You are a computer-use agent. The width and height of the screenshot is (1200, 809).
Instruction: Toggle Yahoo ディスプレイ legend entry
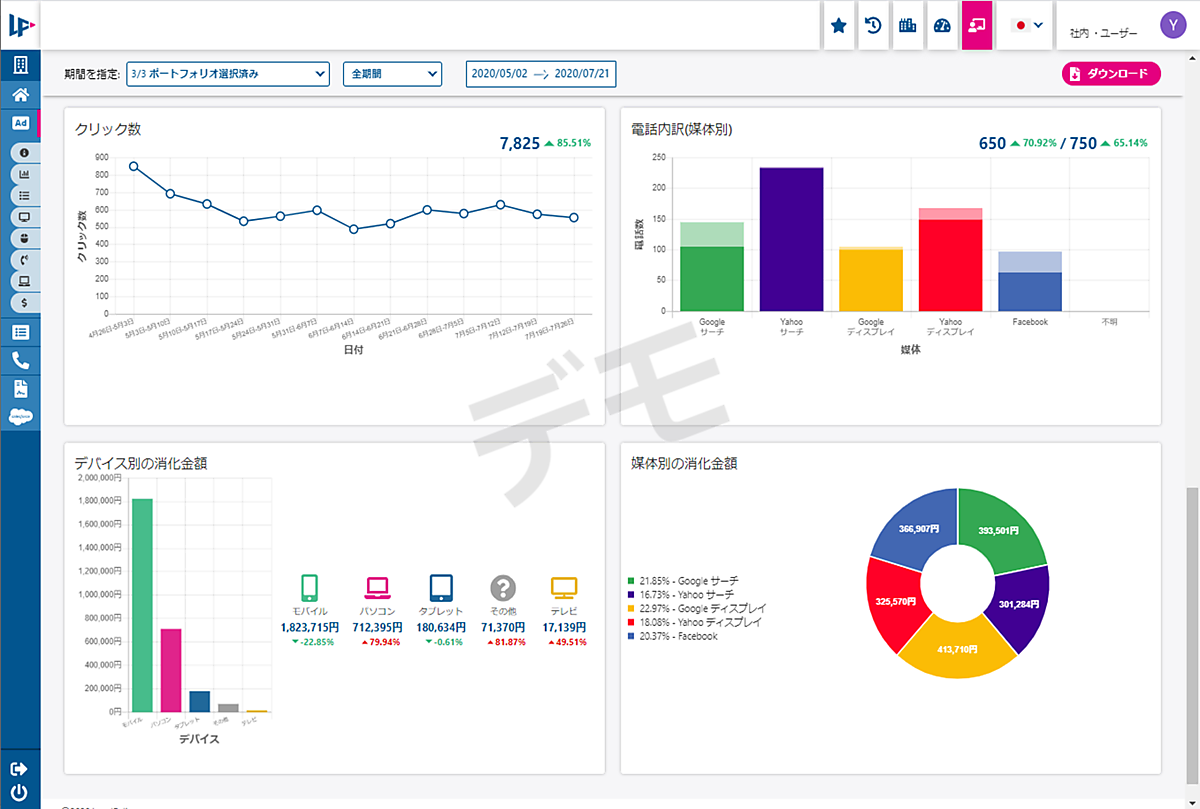tap(693, 623)
